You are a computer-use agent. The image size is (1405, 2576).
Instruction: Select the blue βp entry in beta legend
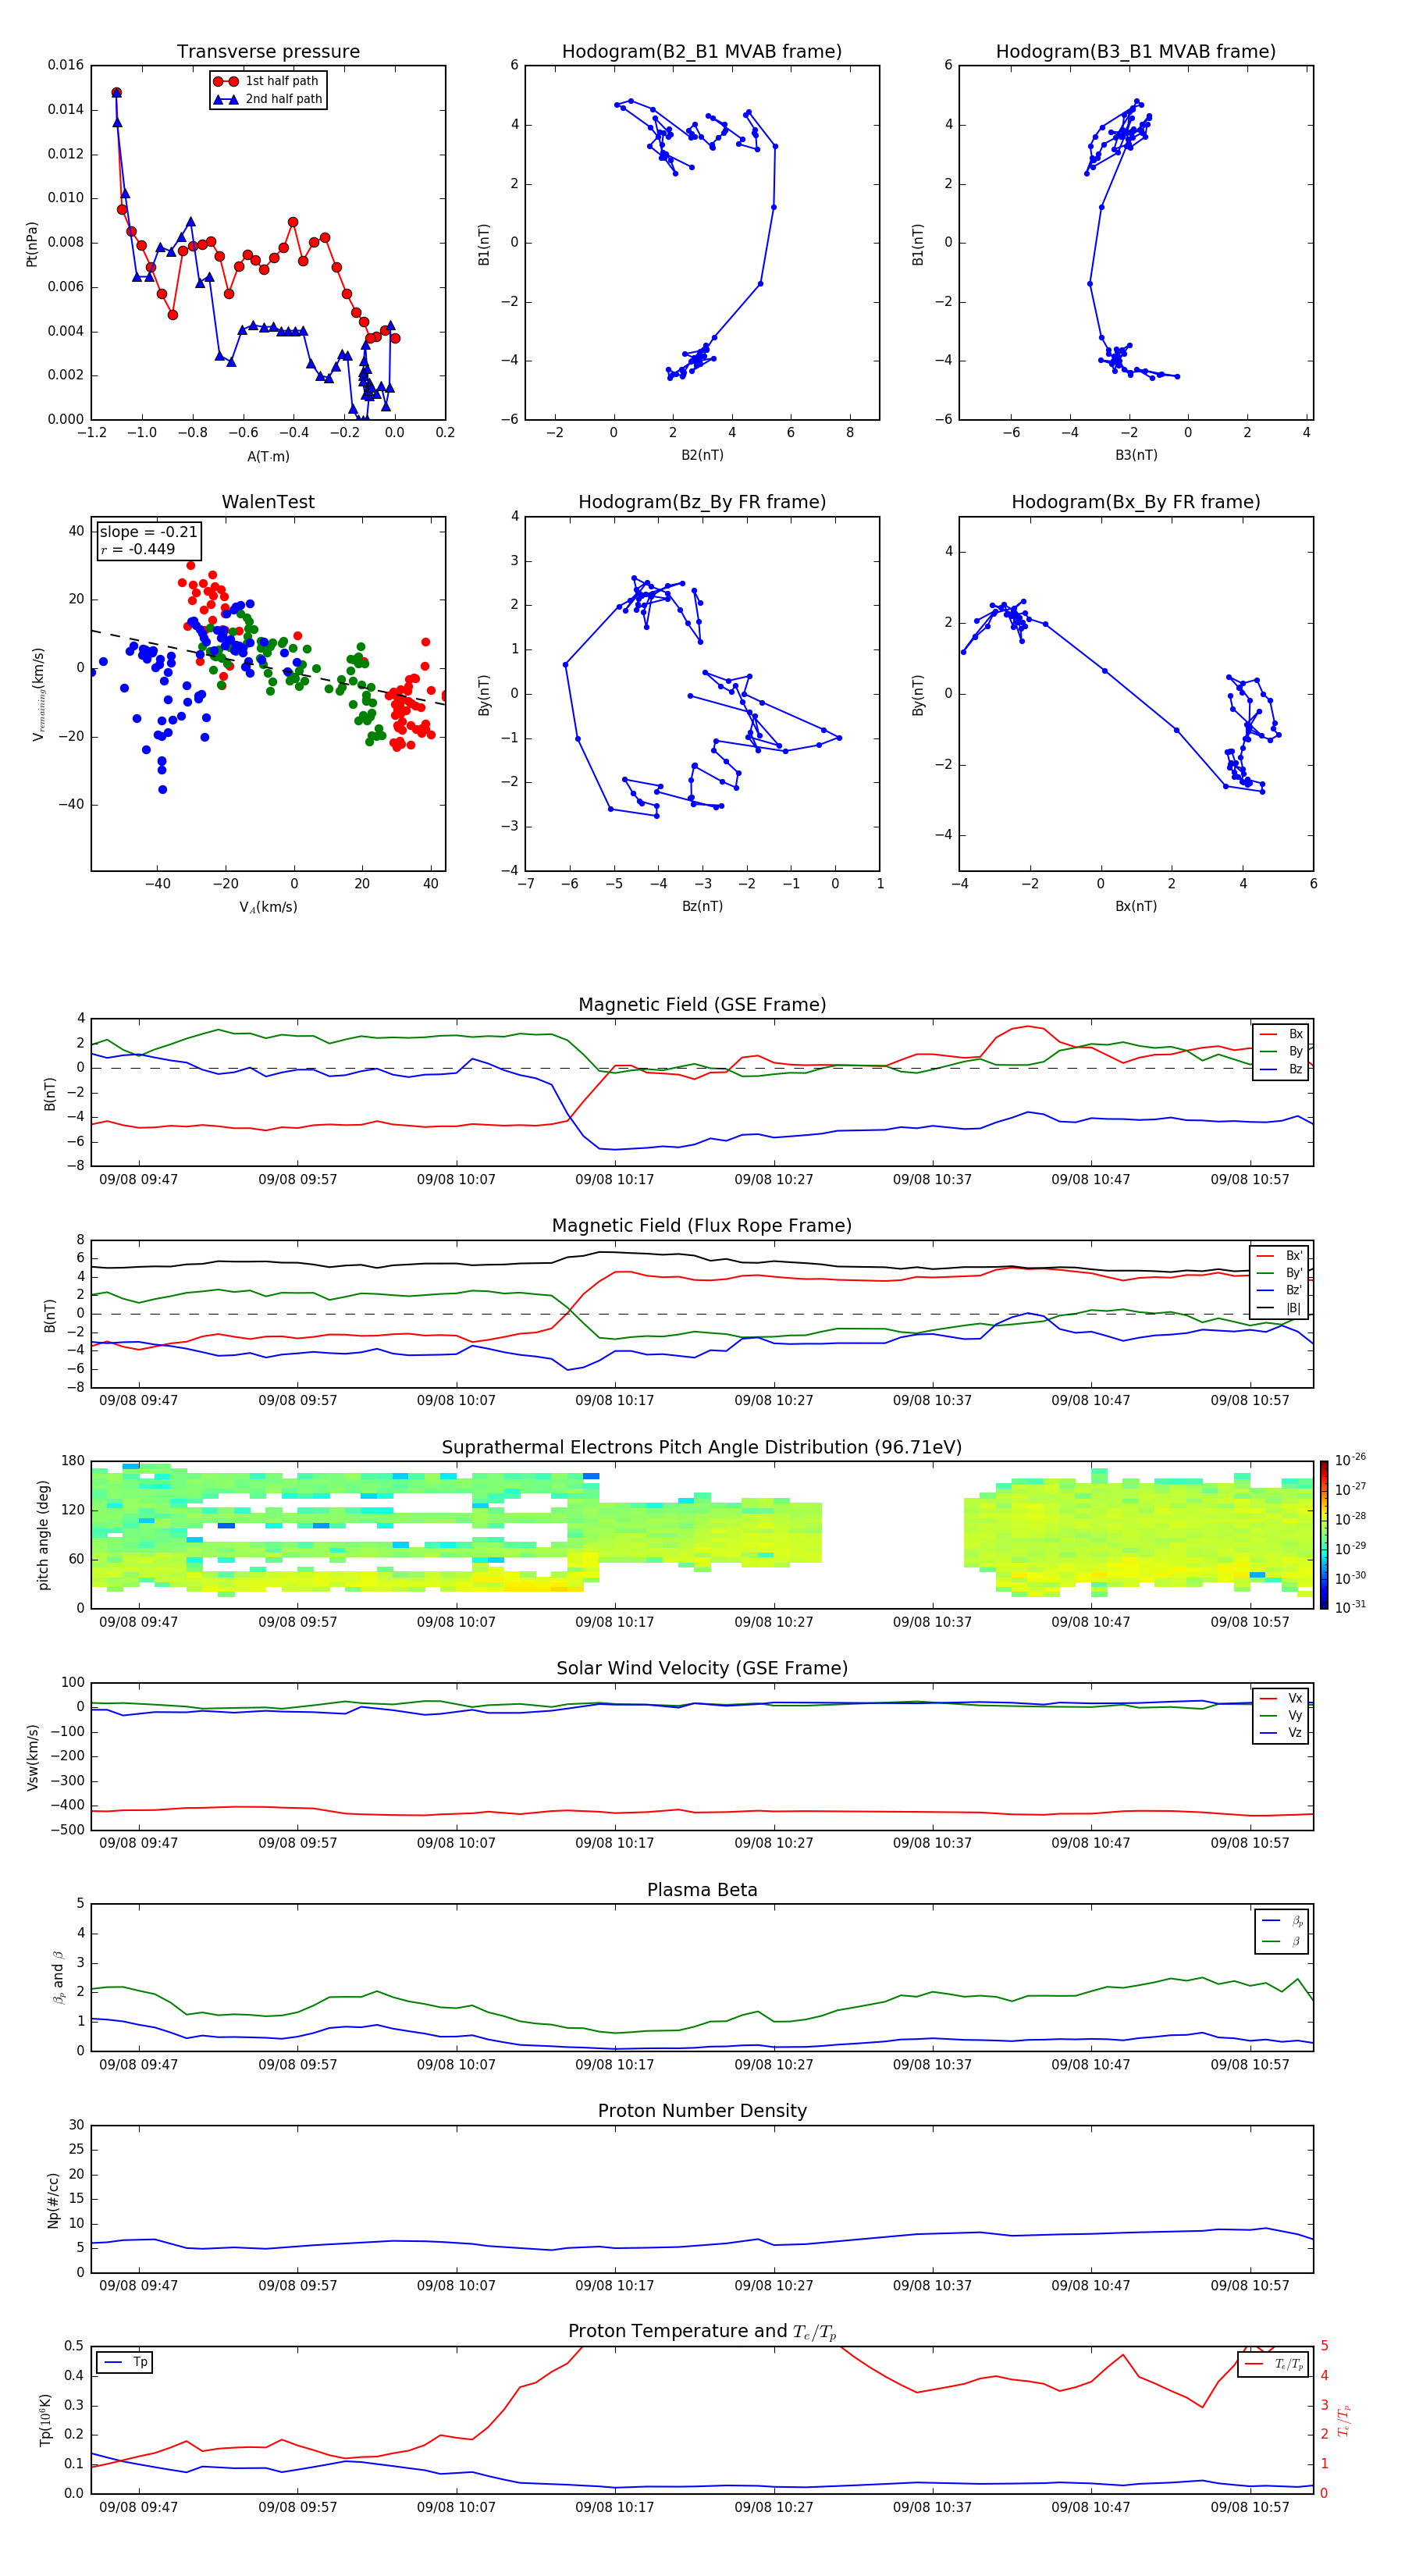coord(1283,1920)
